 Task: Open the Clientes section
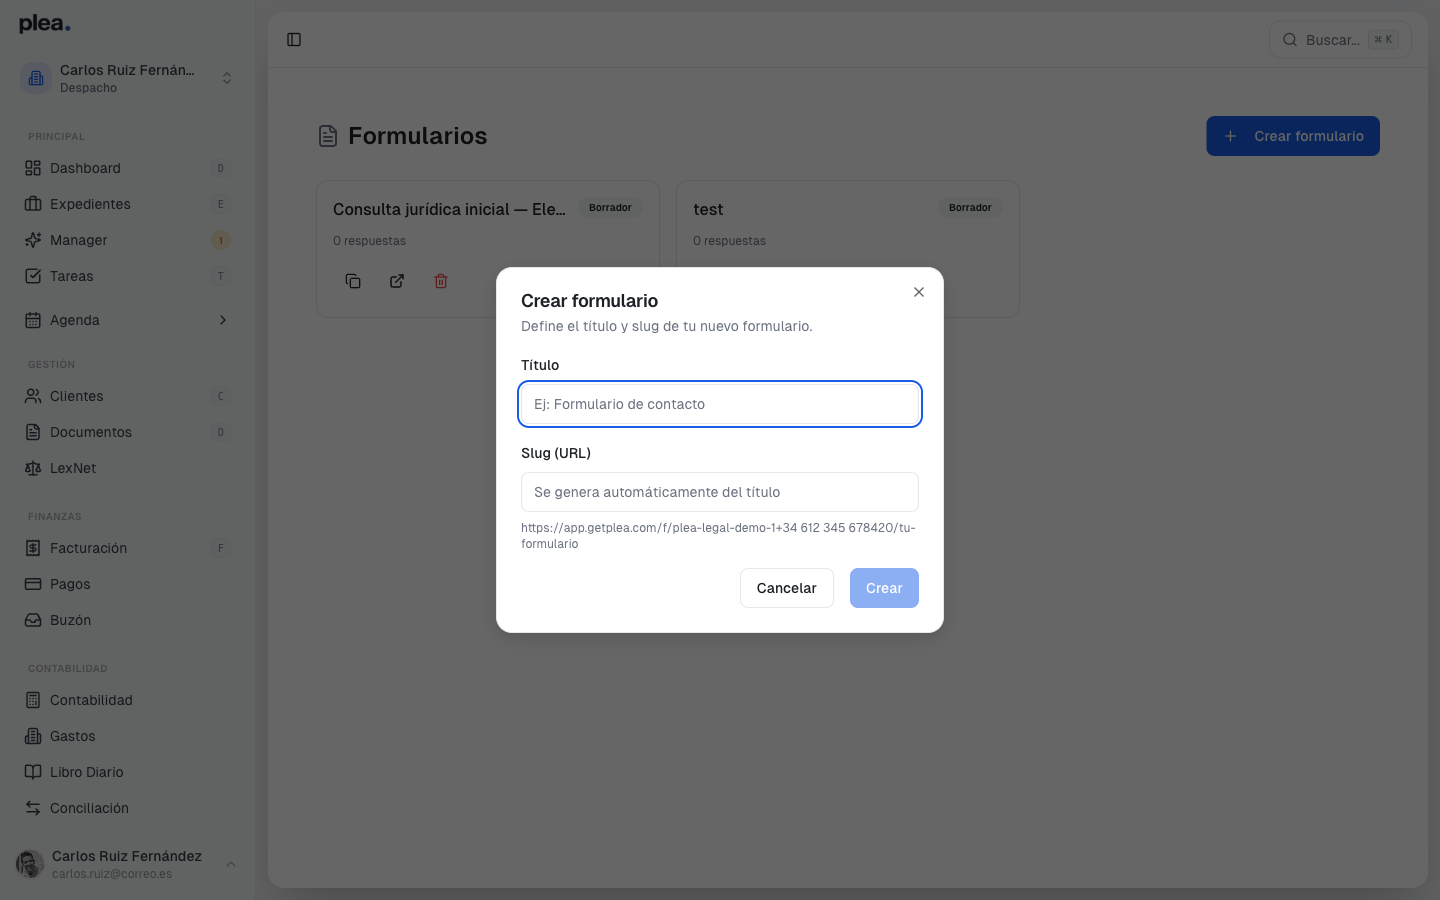coord(76,396)
